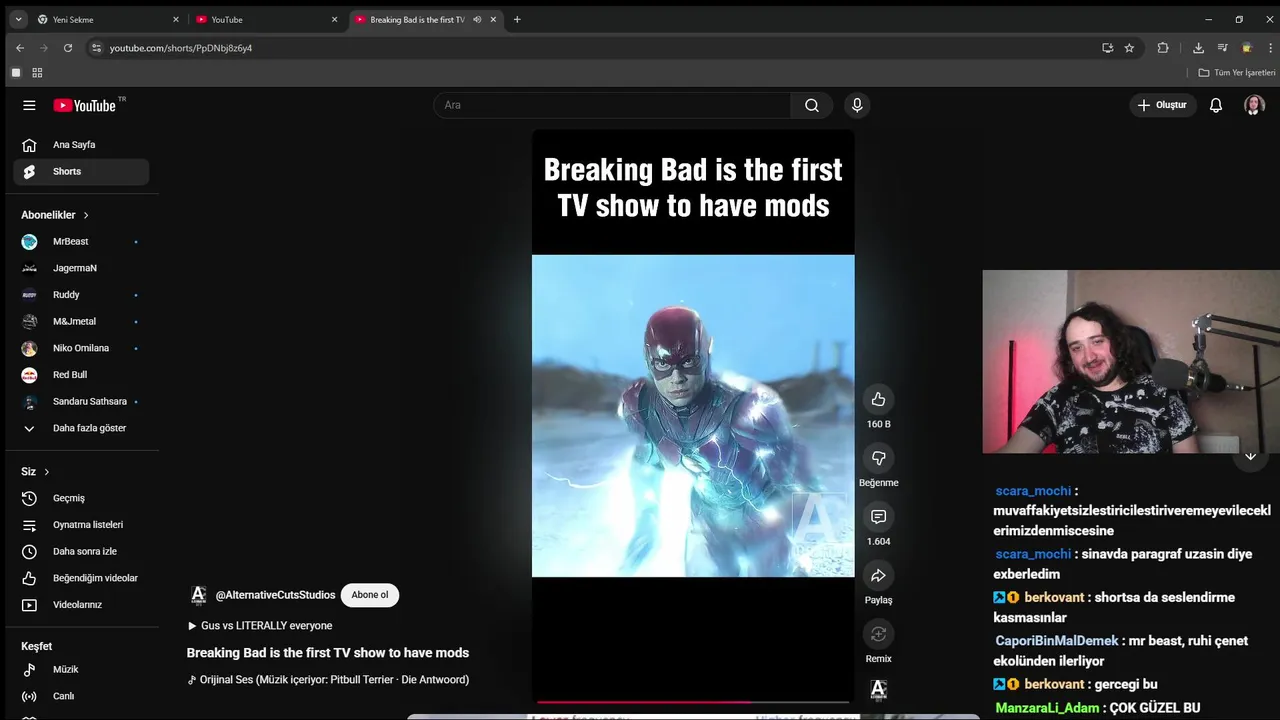Open Videolarınız page
This screenshot has width=1280, height=720.
pos(81,605)
